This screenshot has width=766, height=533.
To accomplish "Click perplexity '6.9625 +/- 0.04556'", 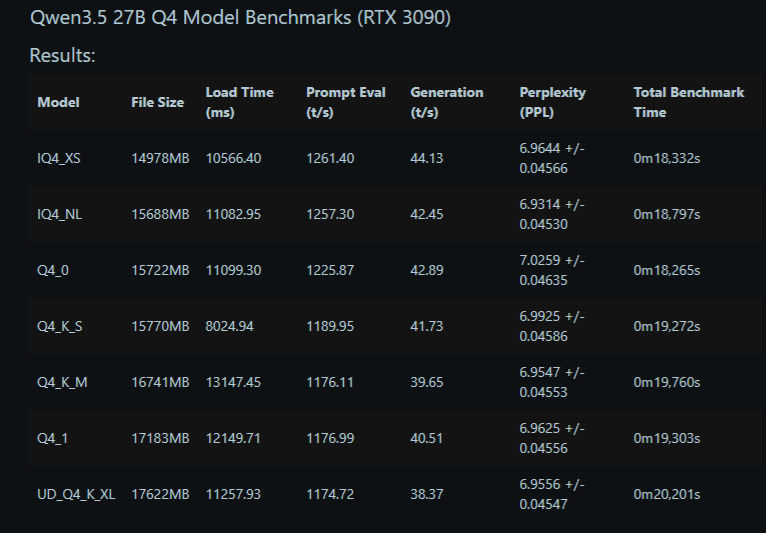I will click(552, 438).
